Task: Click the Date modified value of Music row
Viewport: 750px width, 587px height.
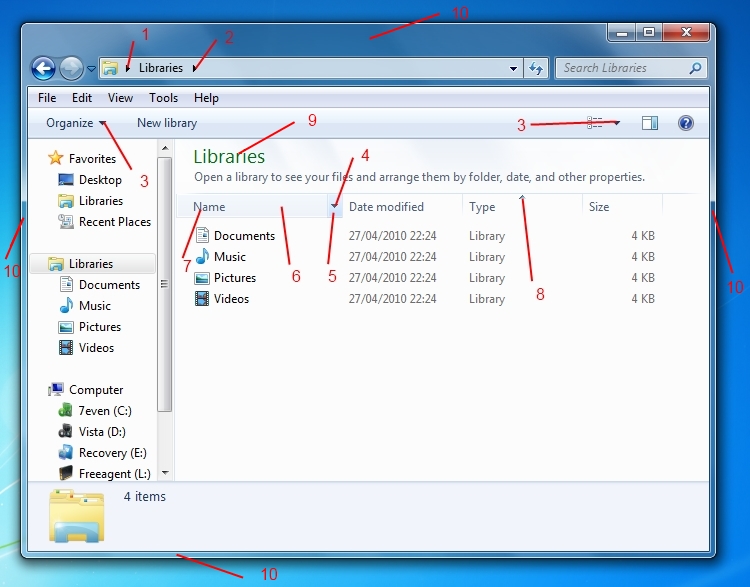Action: (x=392, y=257)
